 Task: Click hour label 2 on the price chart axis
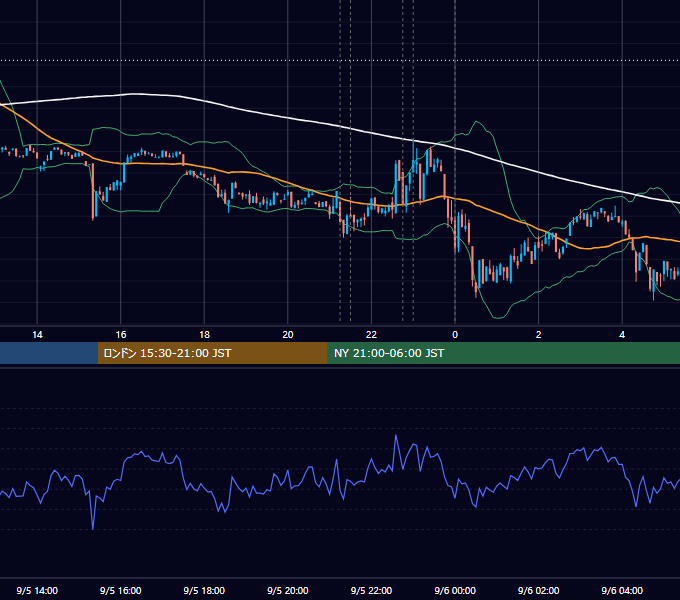(539, 335)
